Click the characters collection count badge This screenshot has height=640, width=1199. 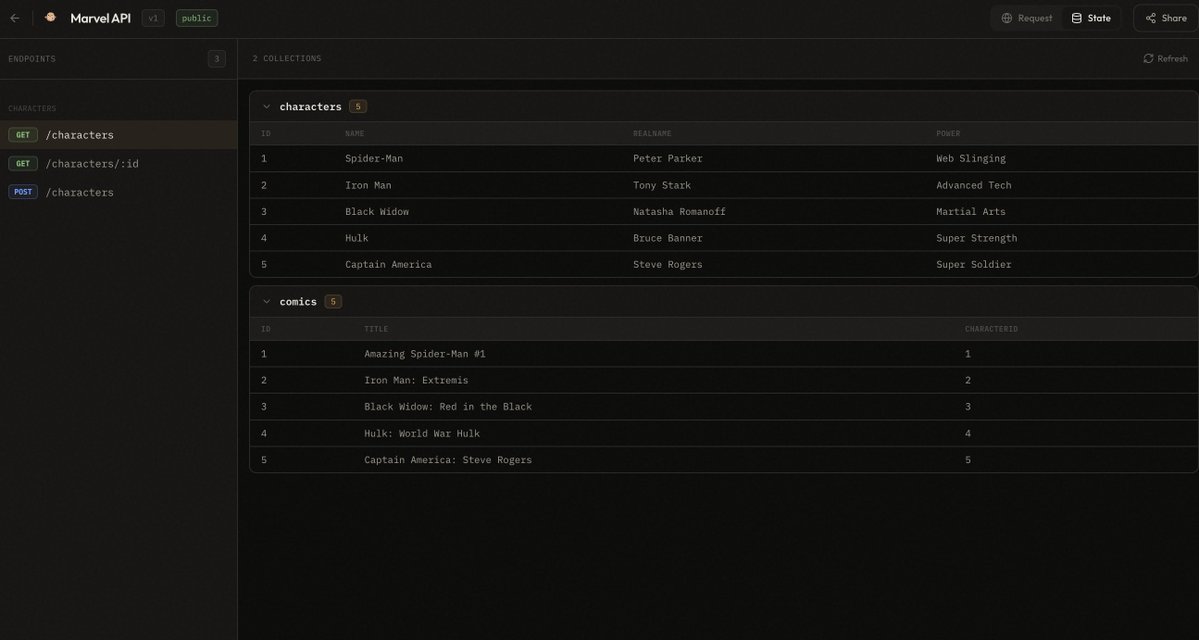coord(357,107)
